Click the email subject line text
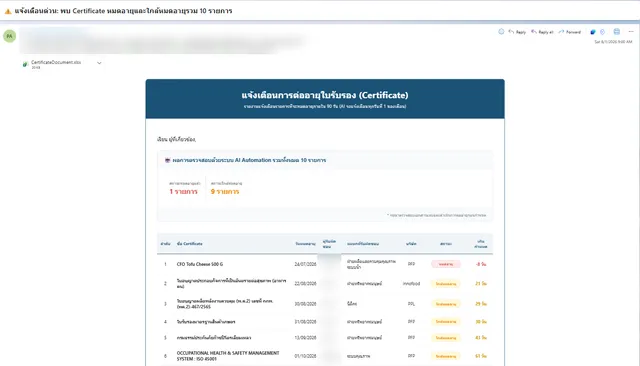Image resolution: width=640 pixels, height=366 pixels. pos(123,11)
